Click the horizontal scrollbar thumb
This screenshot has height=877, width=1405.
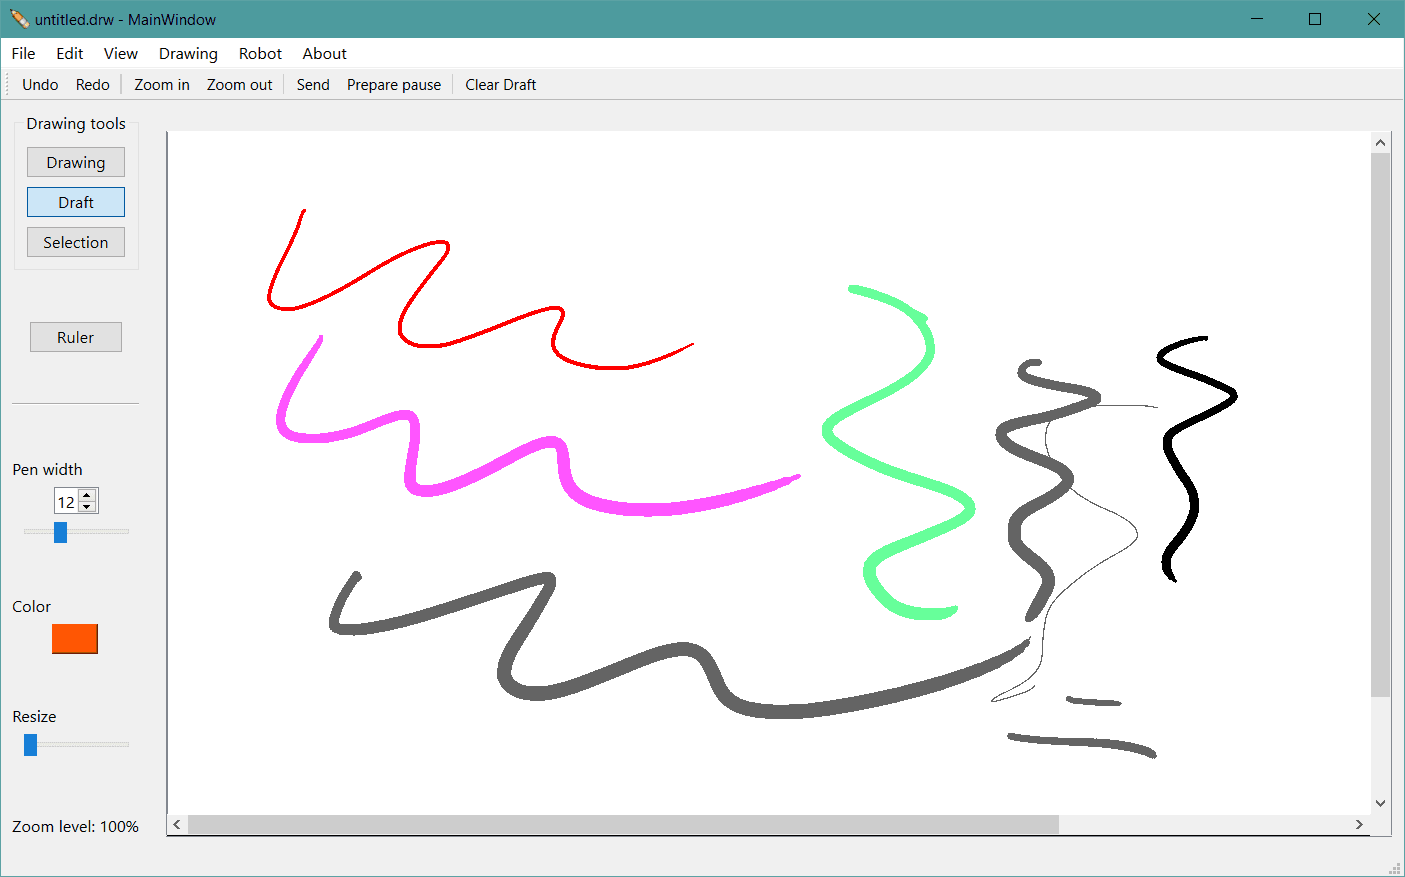tap(623, 824)
